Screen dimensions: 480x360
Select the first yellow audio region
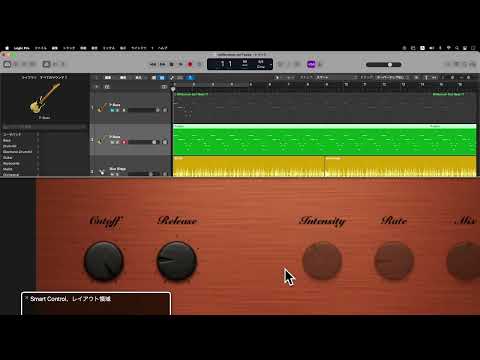pos(249,166)
